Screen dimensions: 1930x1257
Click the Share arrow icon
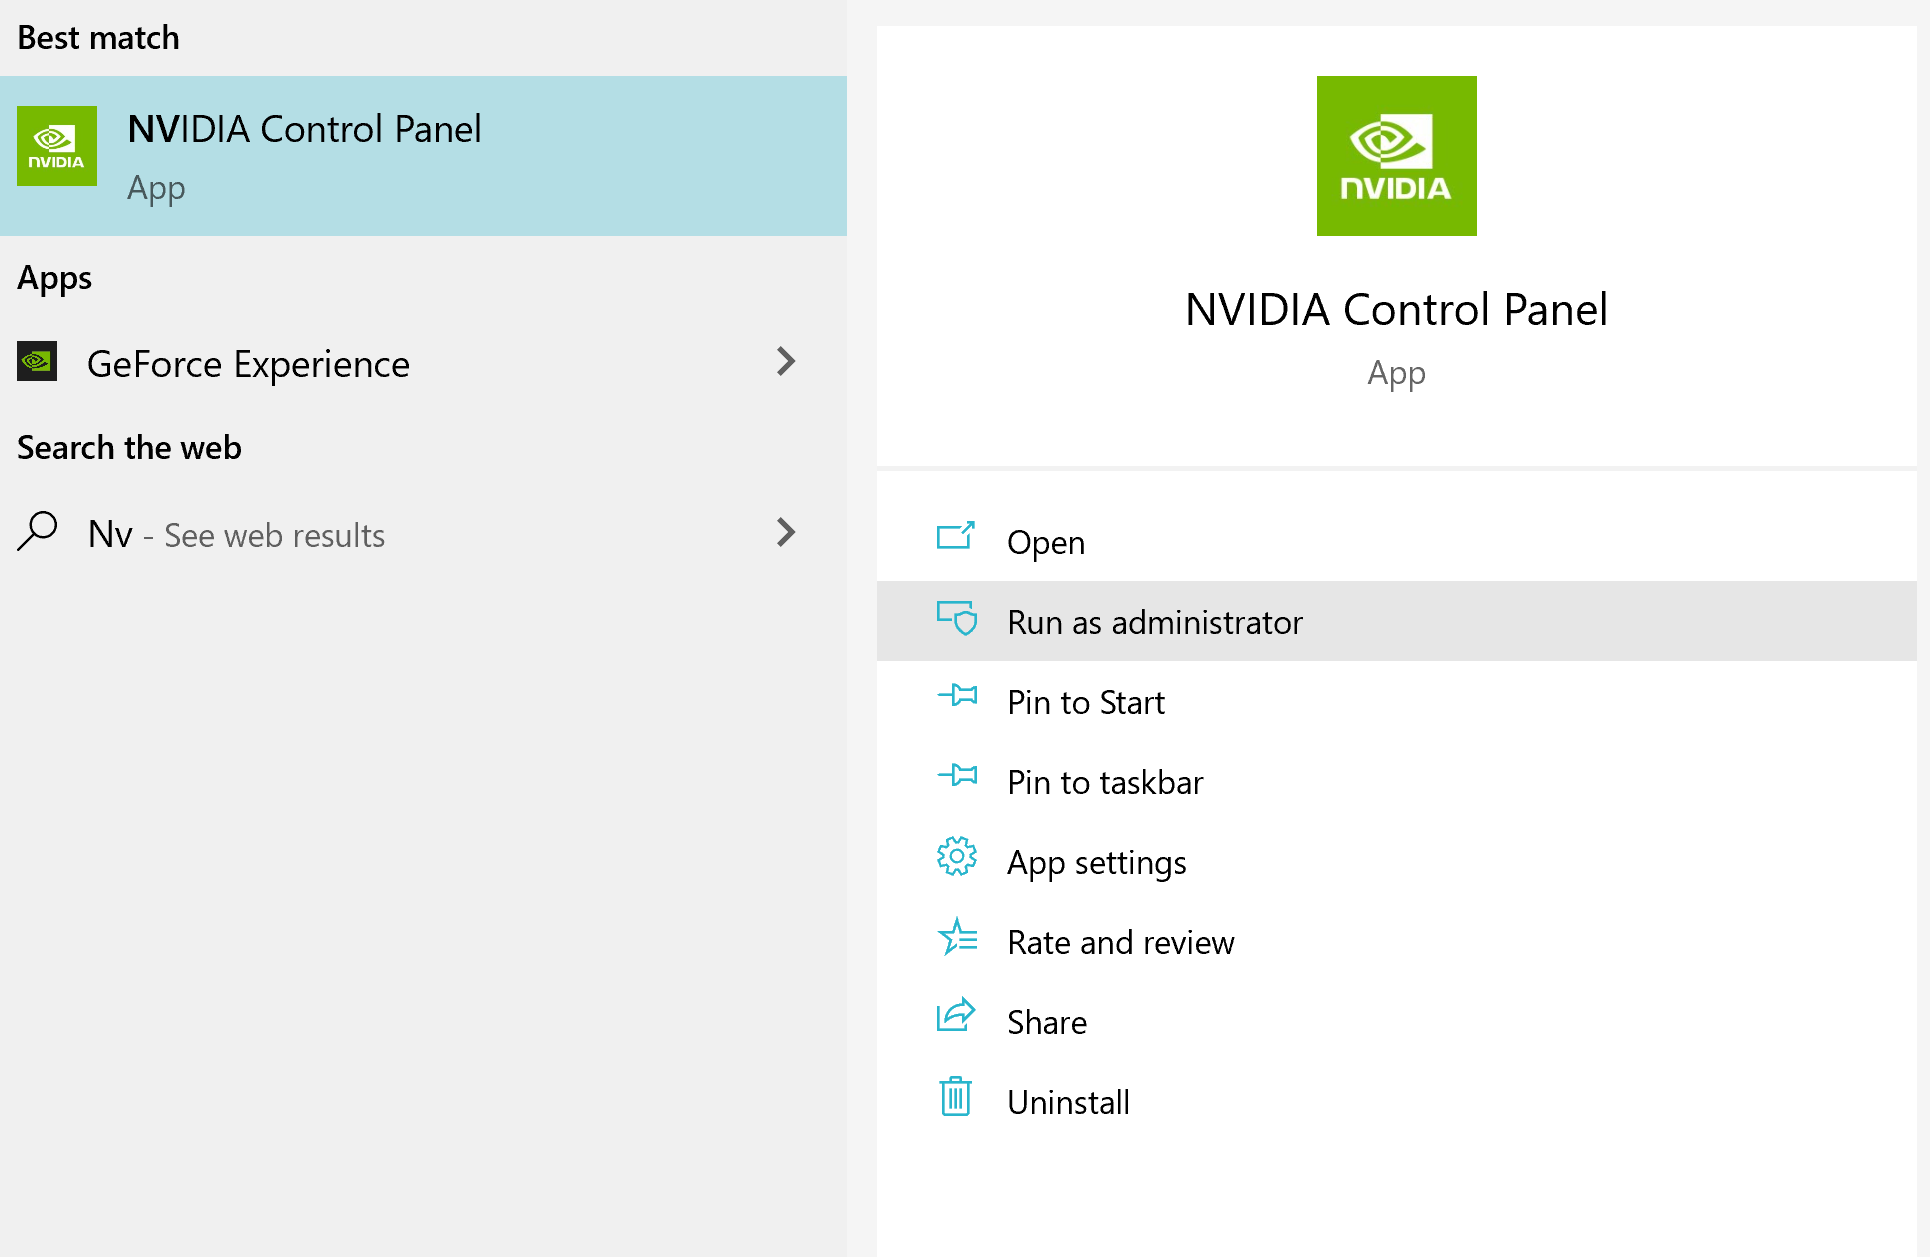956,1014
